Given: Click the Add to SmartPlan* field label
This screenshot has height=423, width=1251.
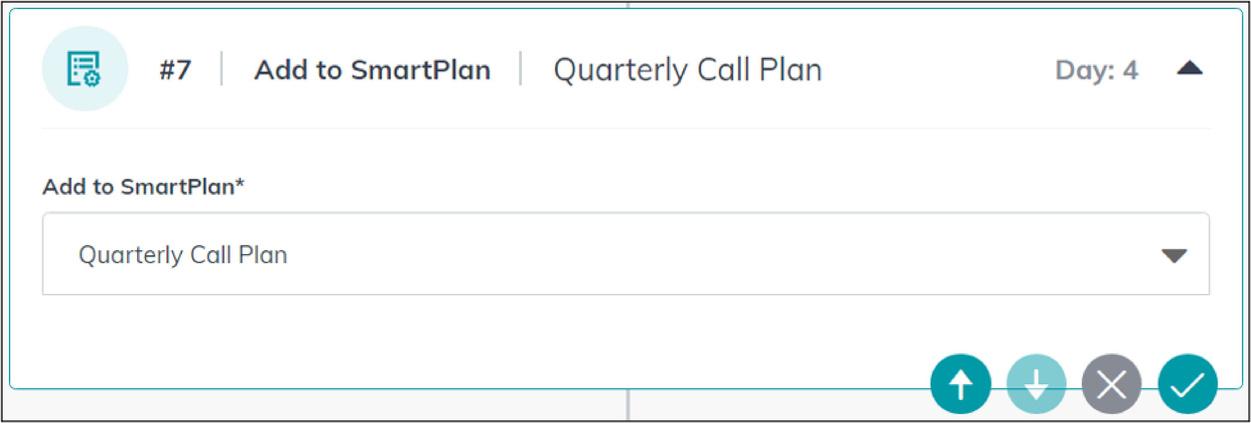Looking at the screenshot, I should tap(143, 187).
